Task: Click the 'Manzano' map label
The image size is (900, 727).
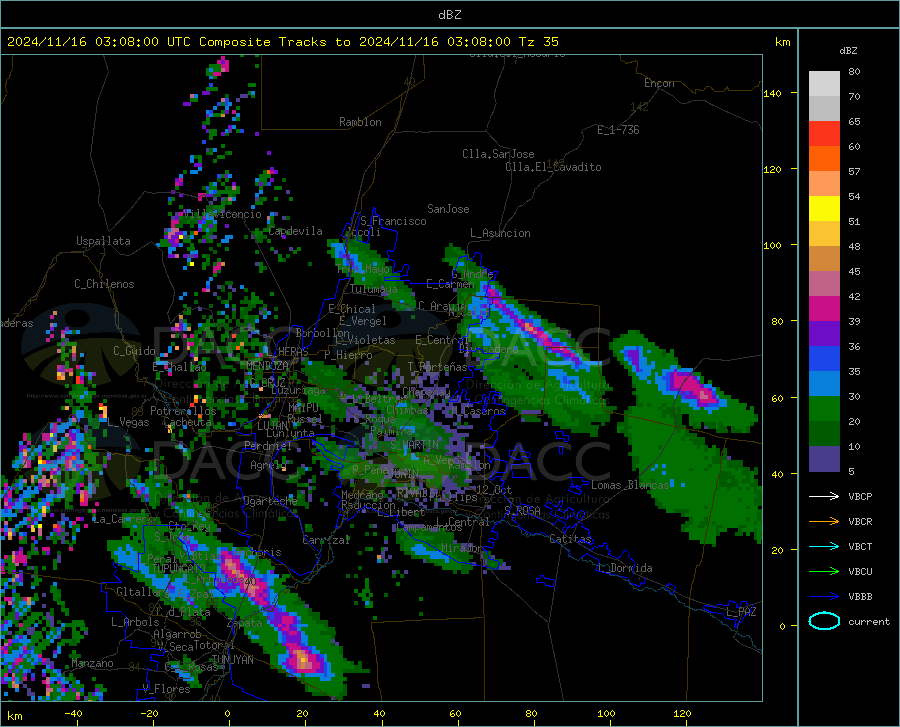Action: pyautogui.click(x=92, y=663)
